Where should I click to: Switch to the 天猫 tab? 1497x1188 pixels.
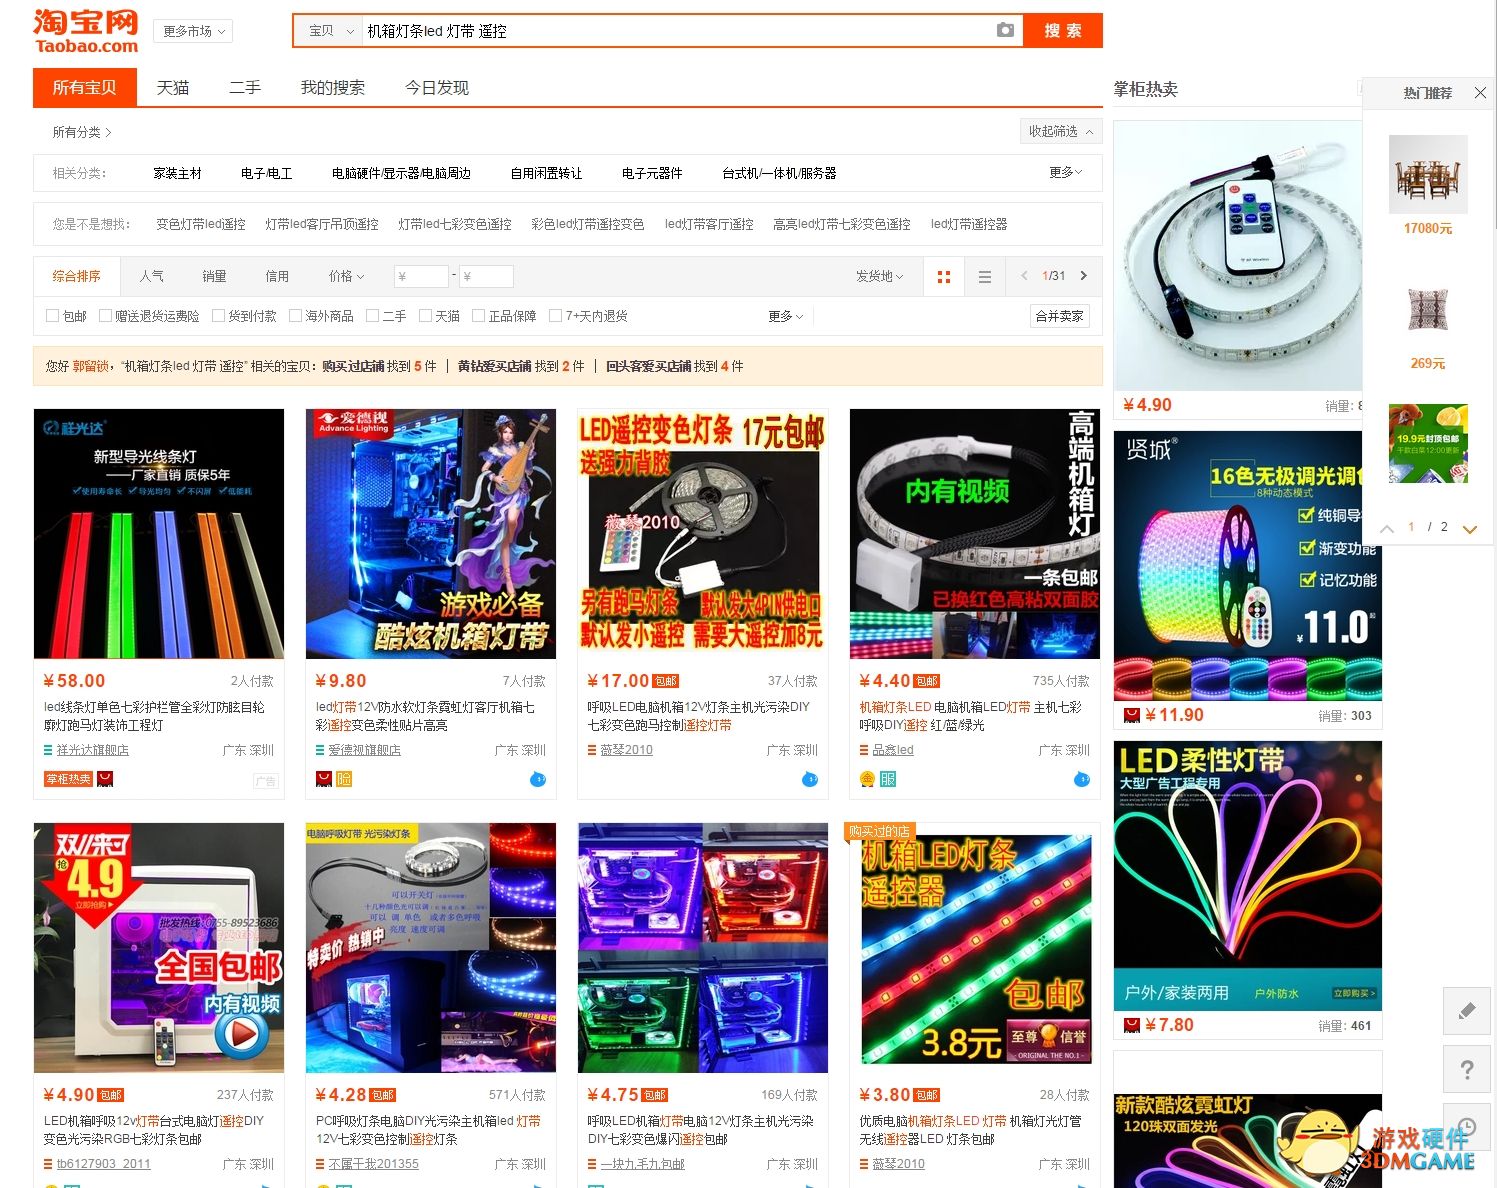[173, 87]
